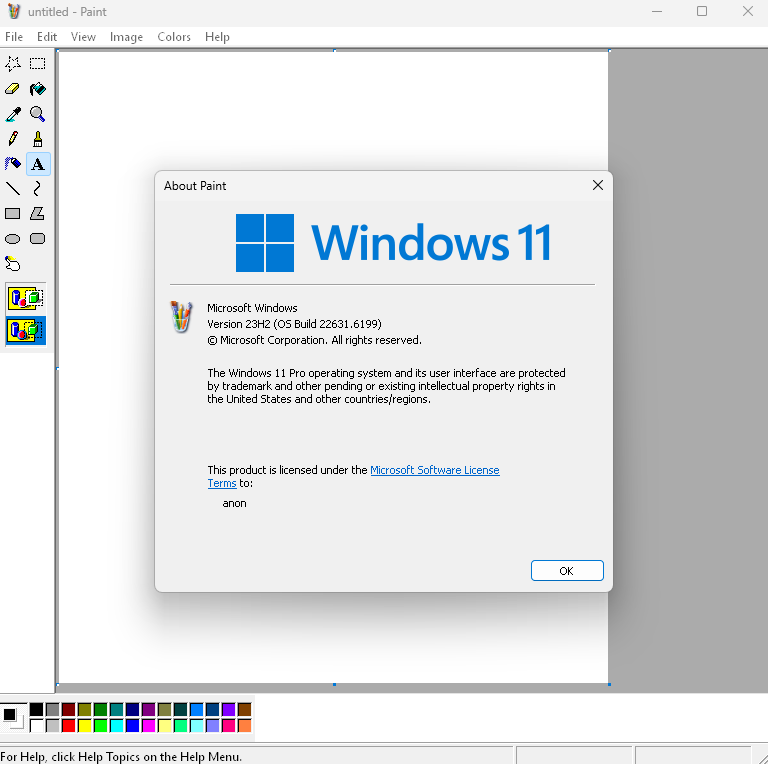Follow the Terms link in dialog
This screenshot has height=764, width=768.
click(222, 483)
